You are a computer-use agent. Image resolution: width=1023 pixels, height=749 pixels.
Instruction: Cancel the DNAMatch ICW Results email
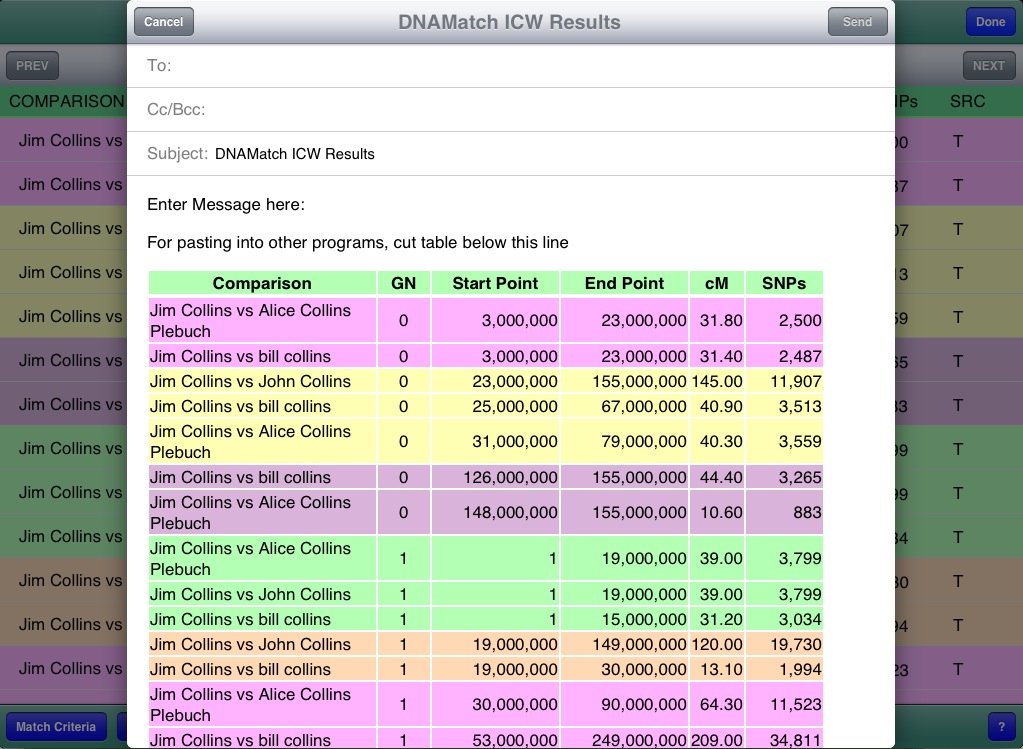tap(164, 22)
